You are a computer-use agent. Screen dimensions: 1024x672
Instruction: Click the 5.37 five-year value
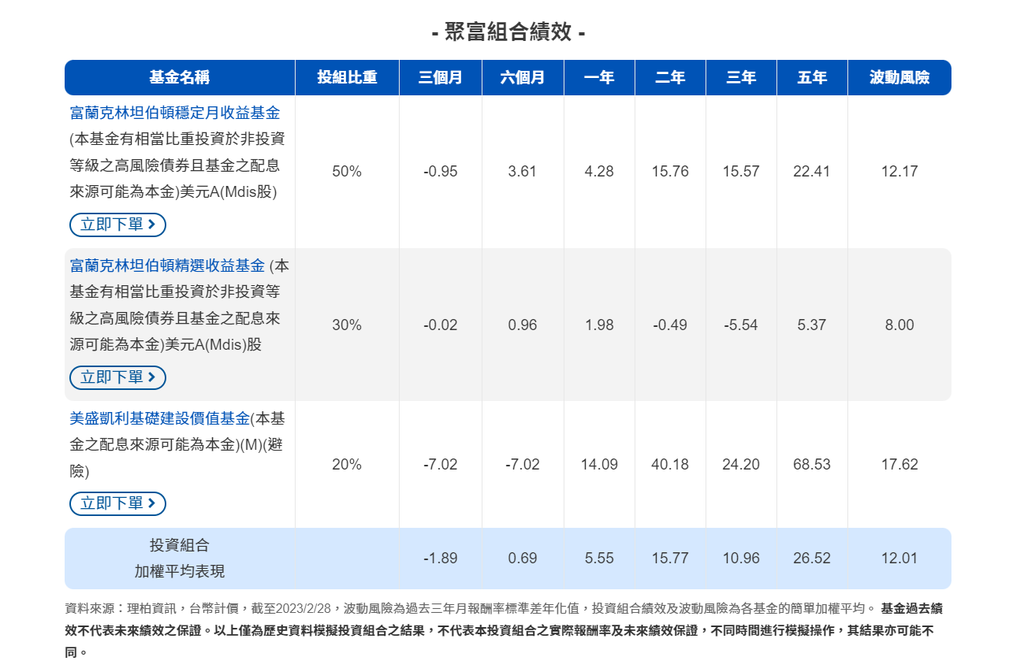[x=812, y=325]
